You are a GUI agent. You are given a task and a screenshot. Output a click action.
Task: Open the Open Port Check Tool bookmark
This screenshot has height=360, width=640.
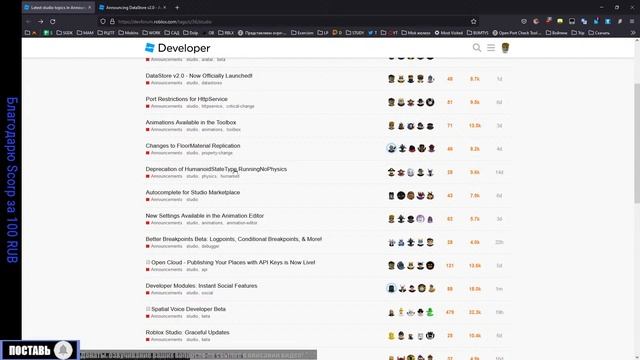pos(517,33)
